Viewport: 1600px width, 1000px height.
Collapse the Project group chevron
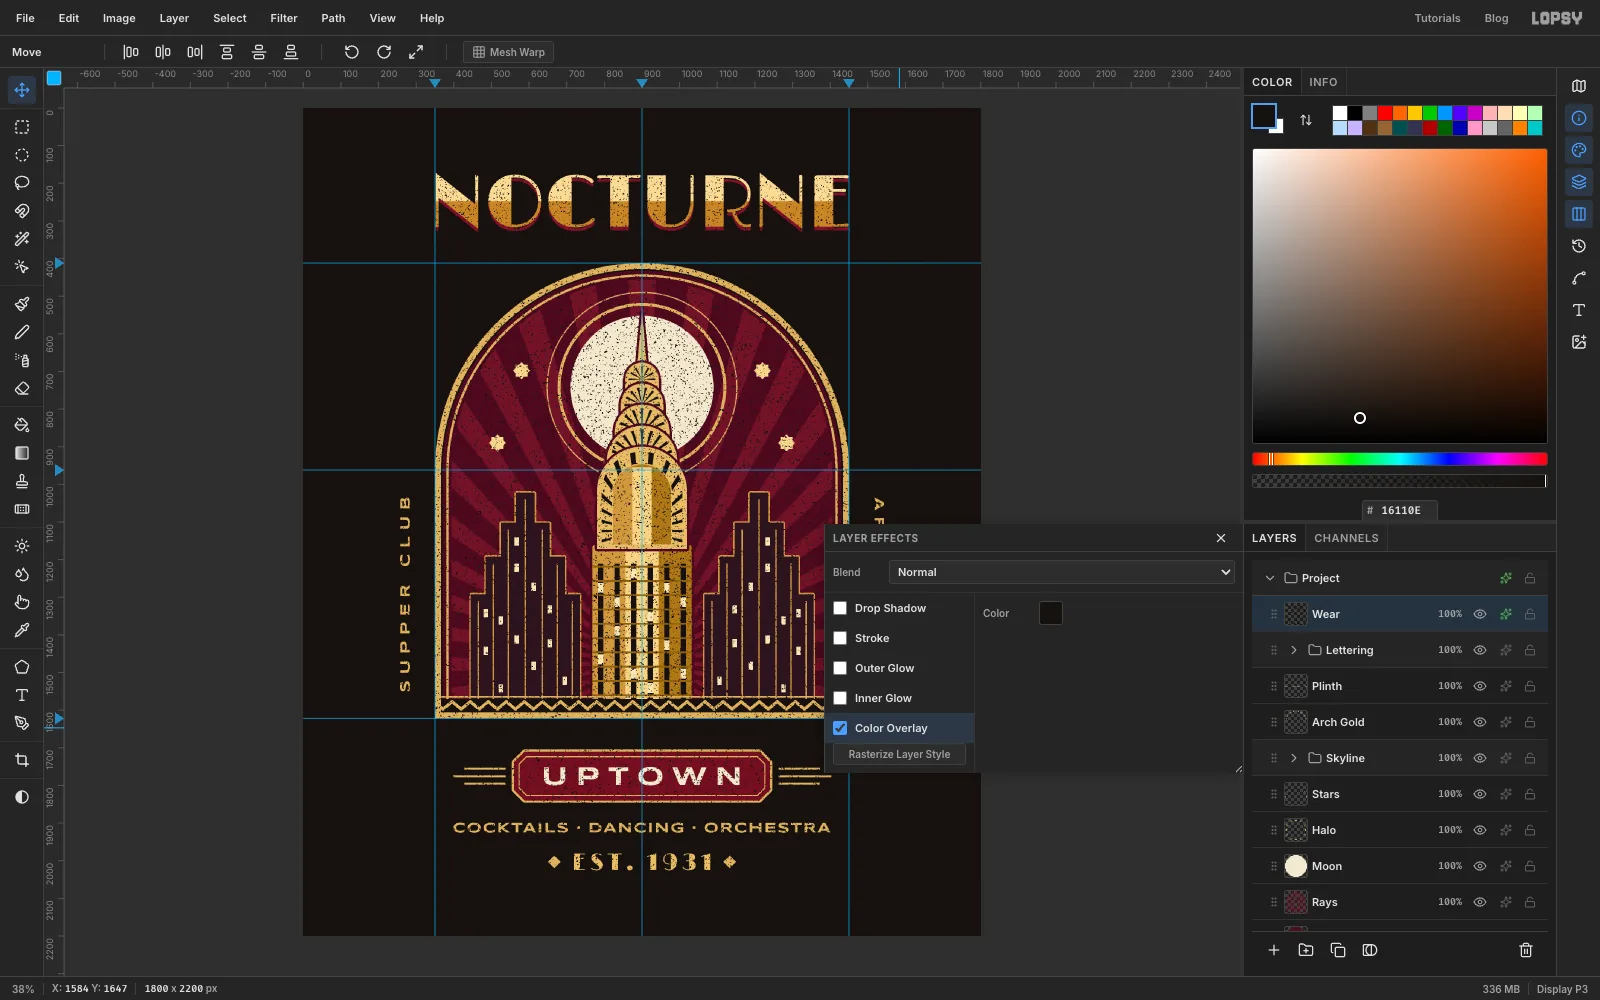click(1270, 578)
